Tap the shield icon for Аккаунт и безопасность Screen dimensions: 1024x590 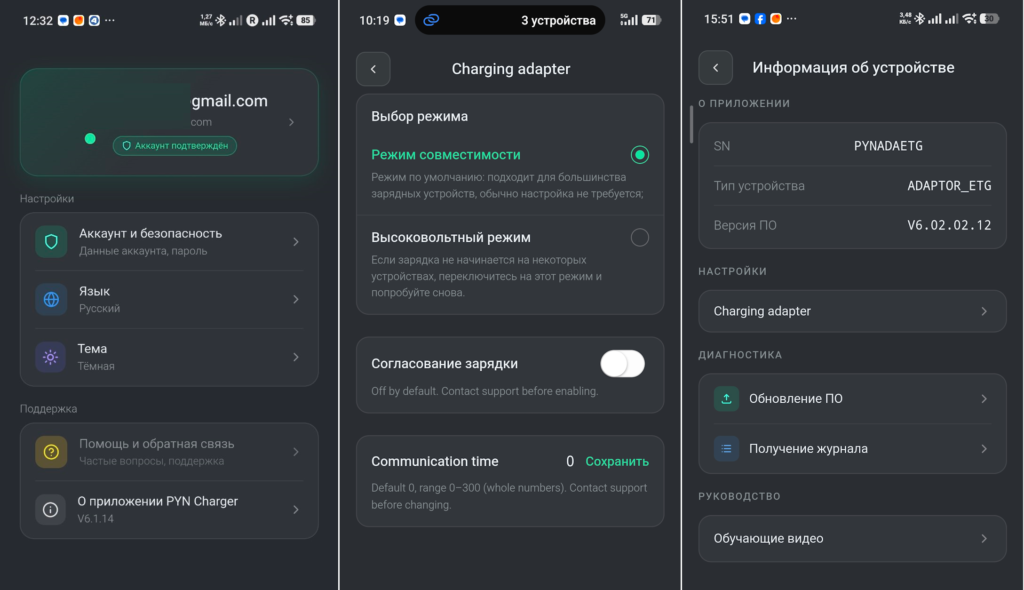[x=51, y=242]
